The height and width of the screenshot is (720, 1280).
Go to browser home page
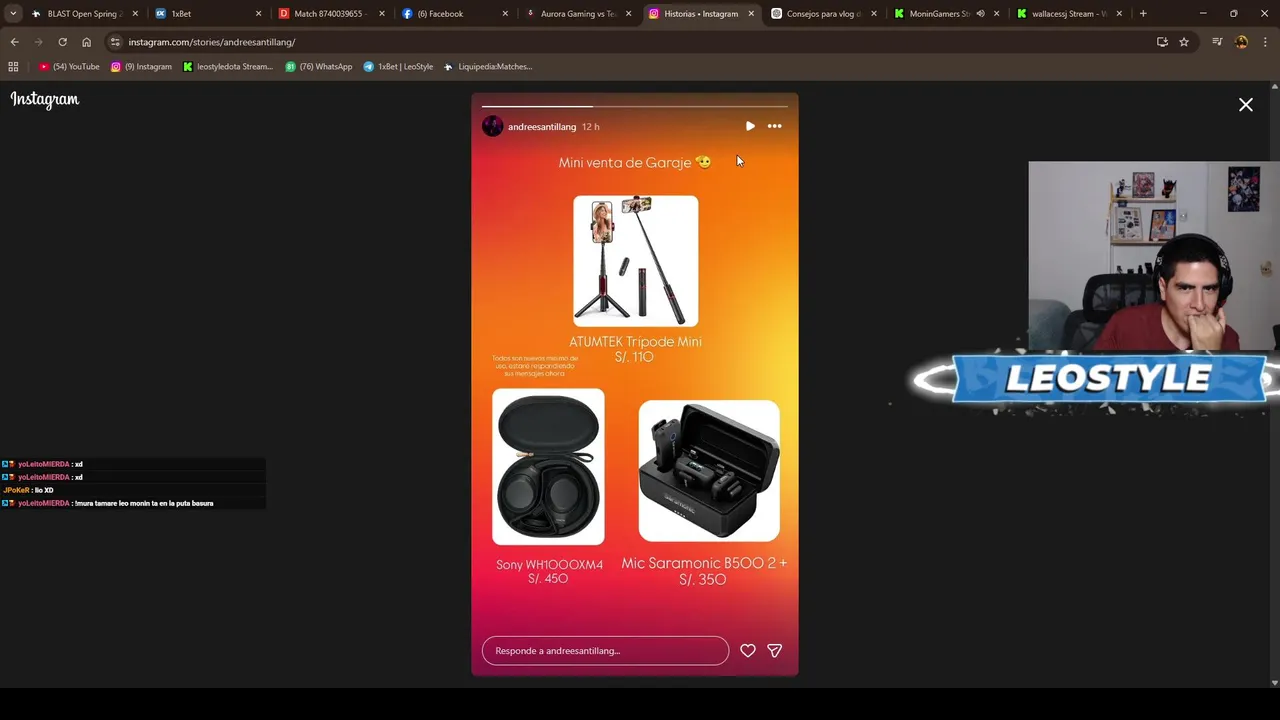click(x=86, y=42)
